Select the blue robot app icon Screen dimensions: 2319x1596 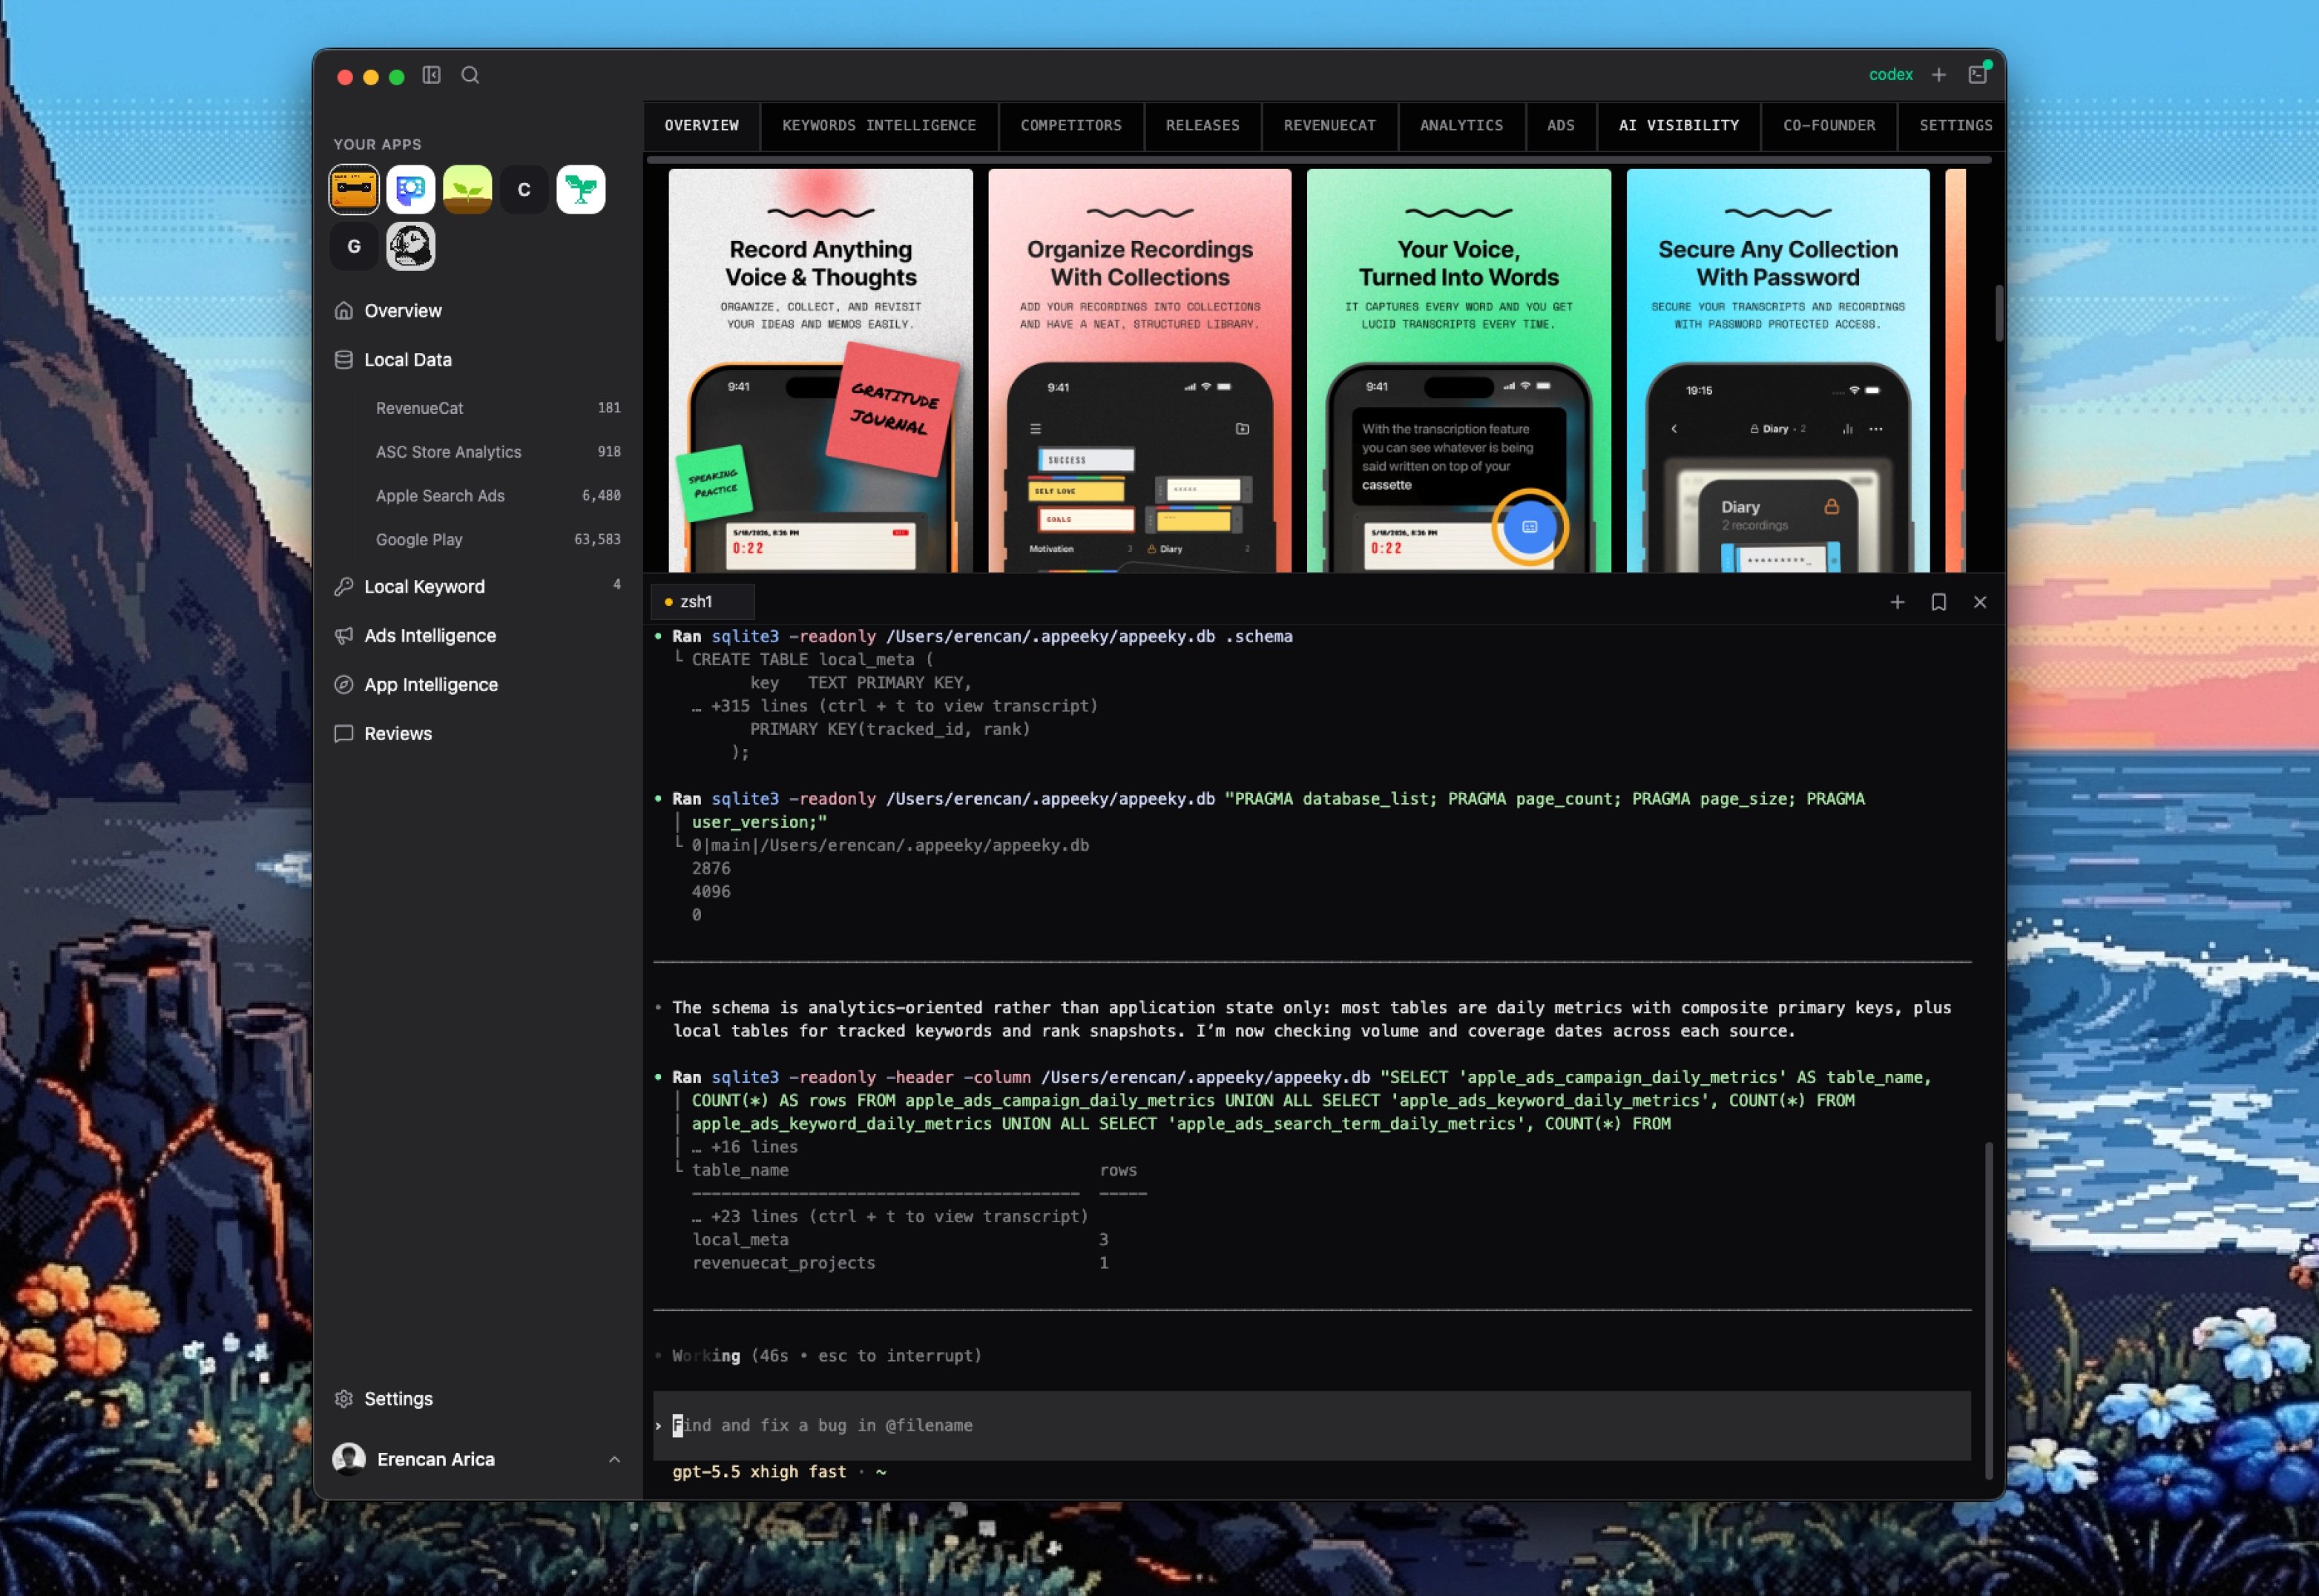(411, 189)
